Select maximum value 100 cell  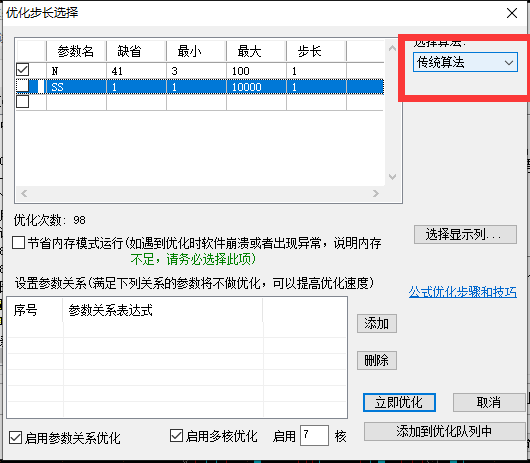click(x=256, y=71)
